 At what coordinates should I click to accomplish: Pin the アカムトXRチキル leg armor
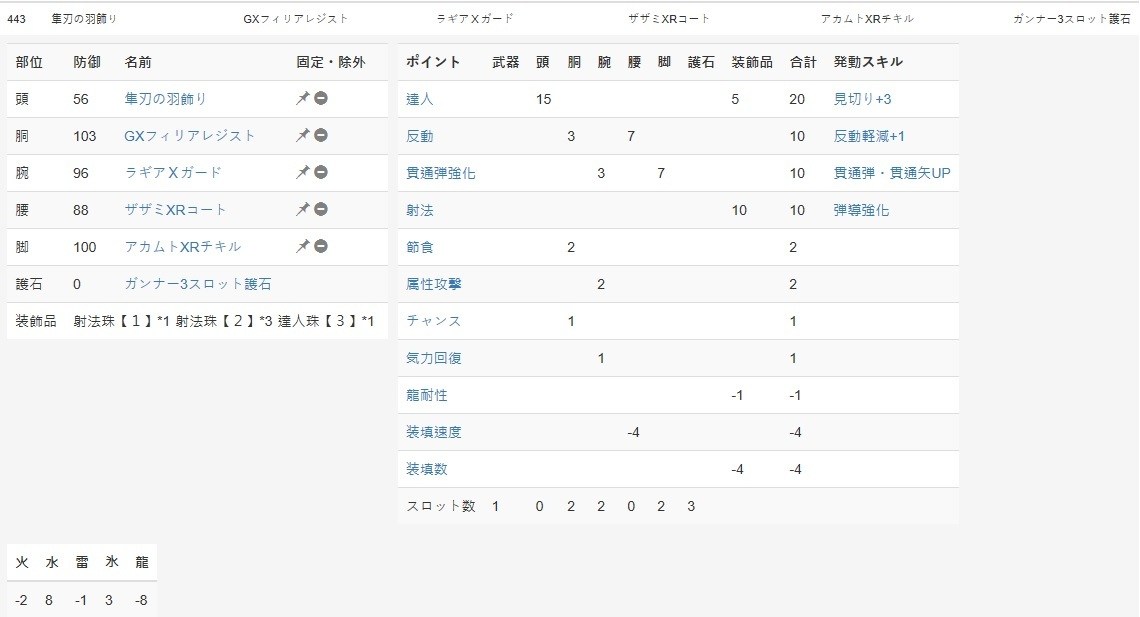click(x=302, y=246)
